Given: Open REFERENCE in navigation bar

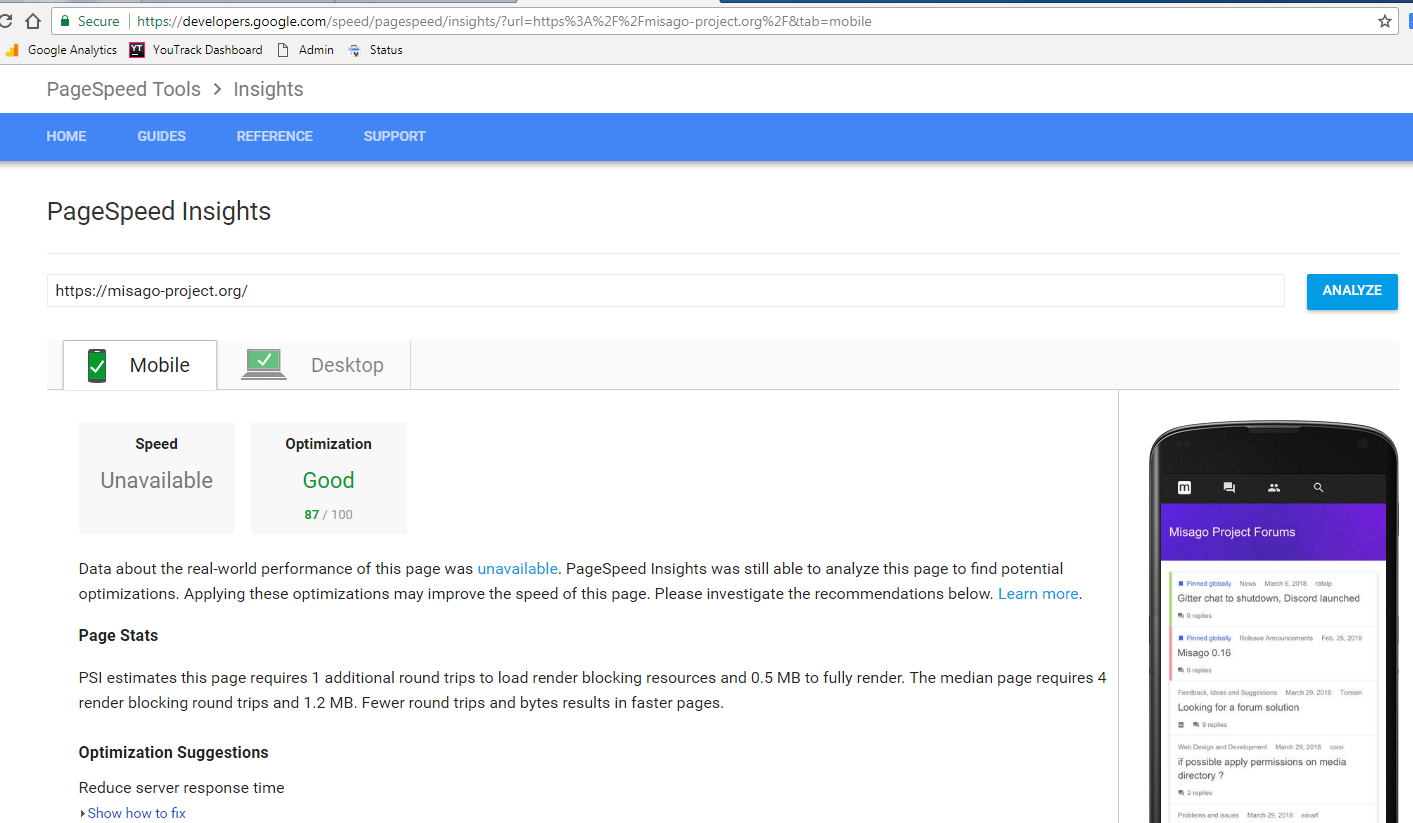Looking at the screenshot, I should pyautogui.click(x=274, y=136).
